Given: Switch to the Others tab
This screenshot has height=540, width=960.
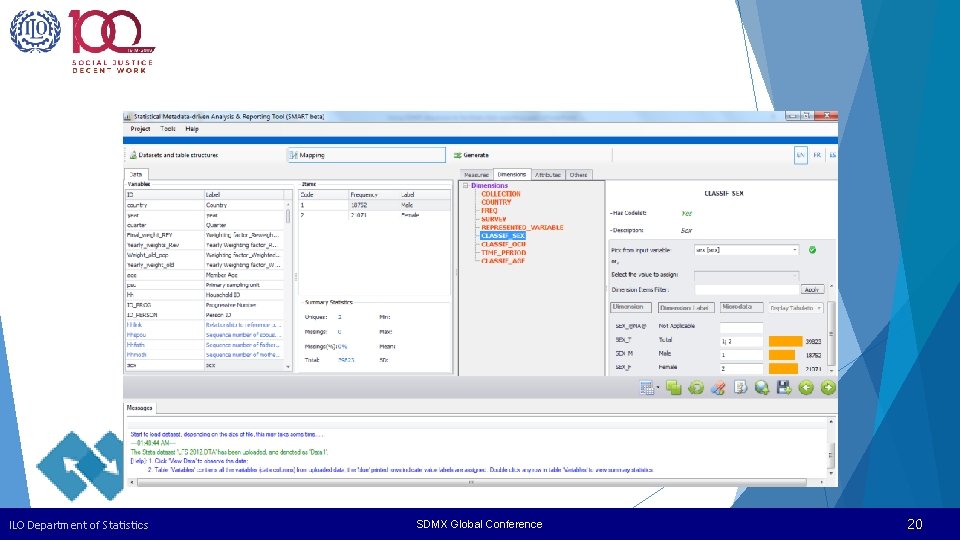Looking at the screenshot, I should tap(579, 175).
